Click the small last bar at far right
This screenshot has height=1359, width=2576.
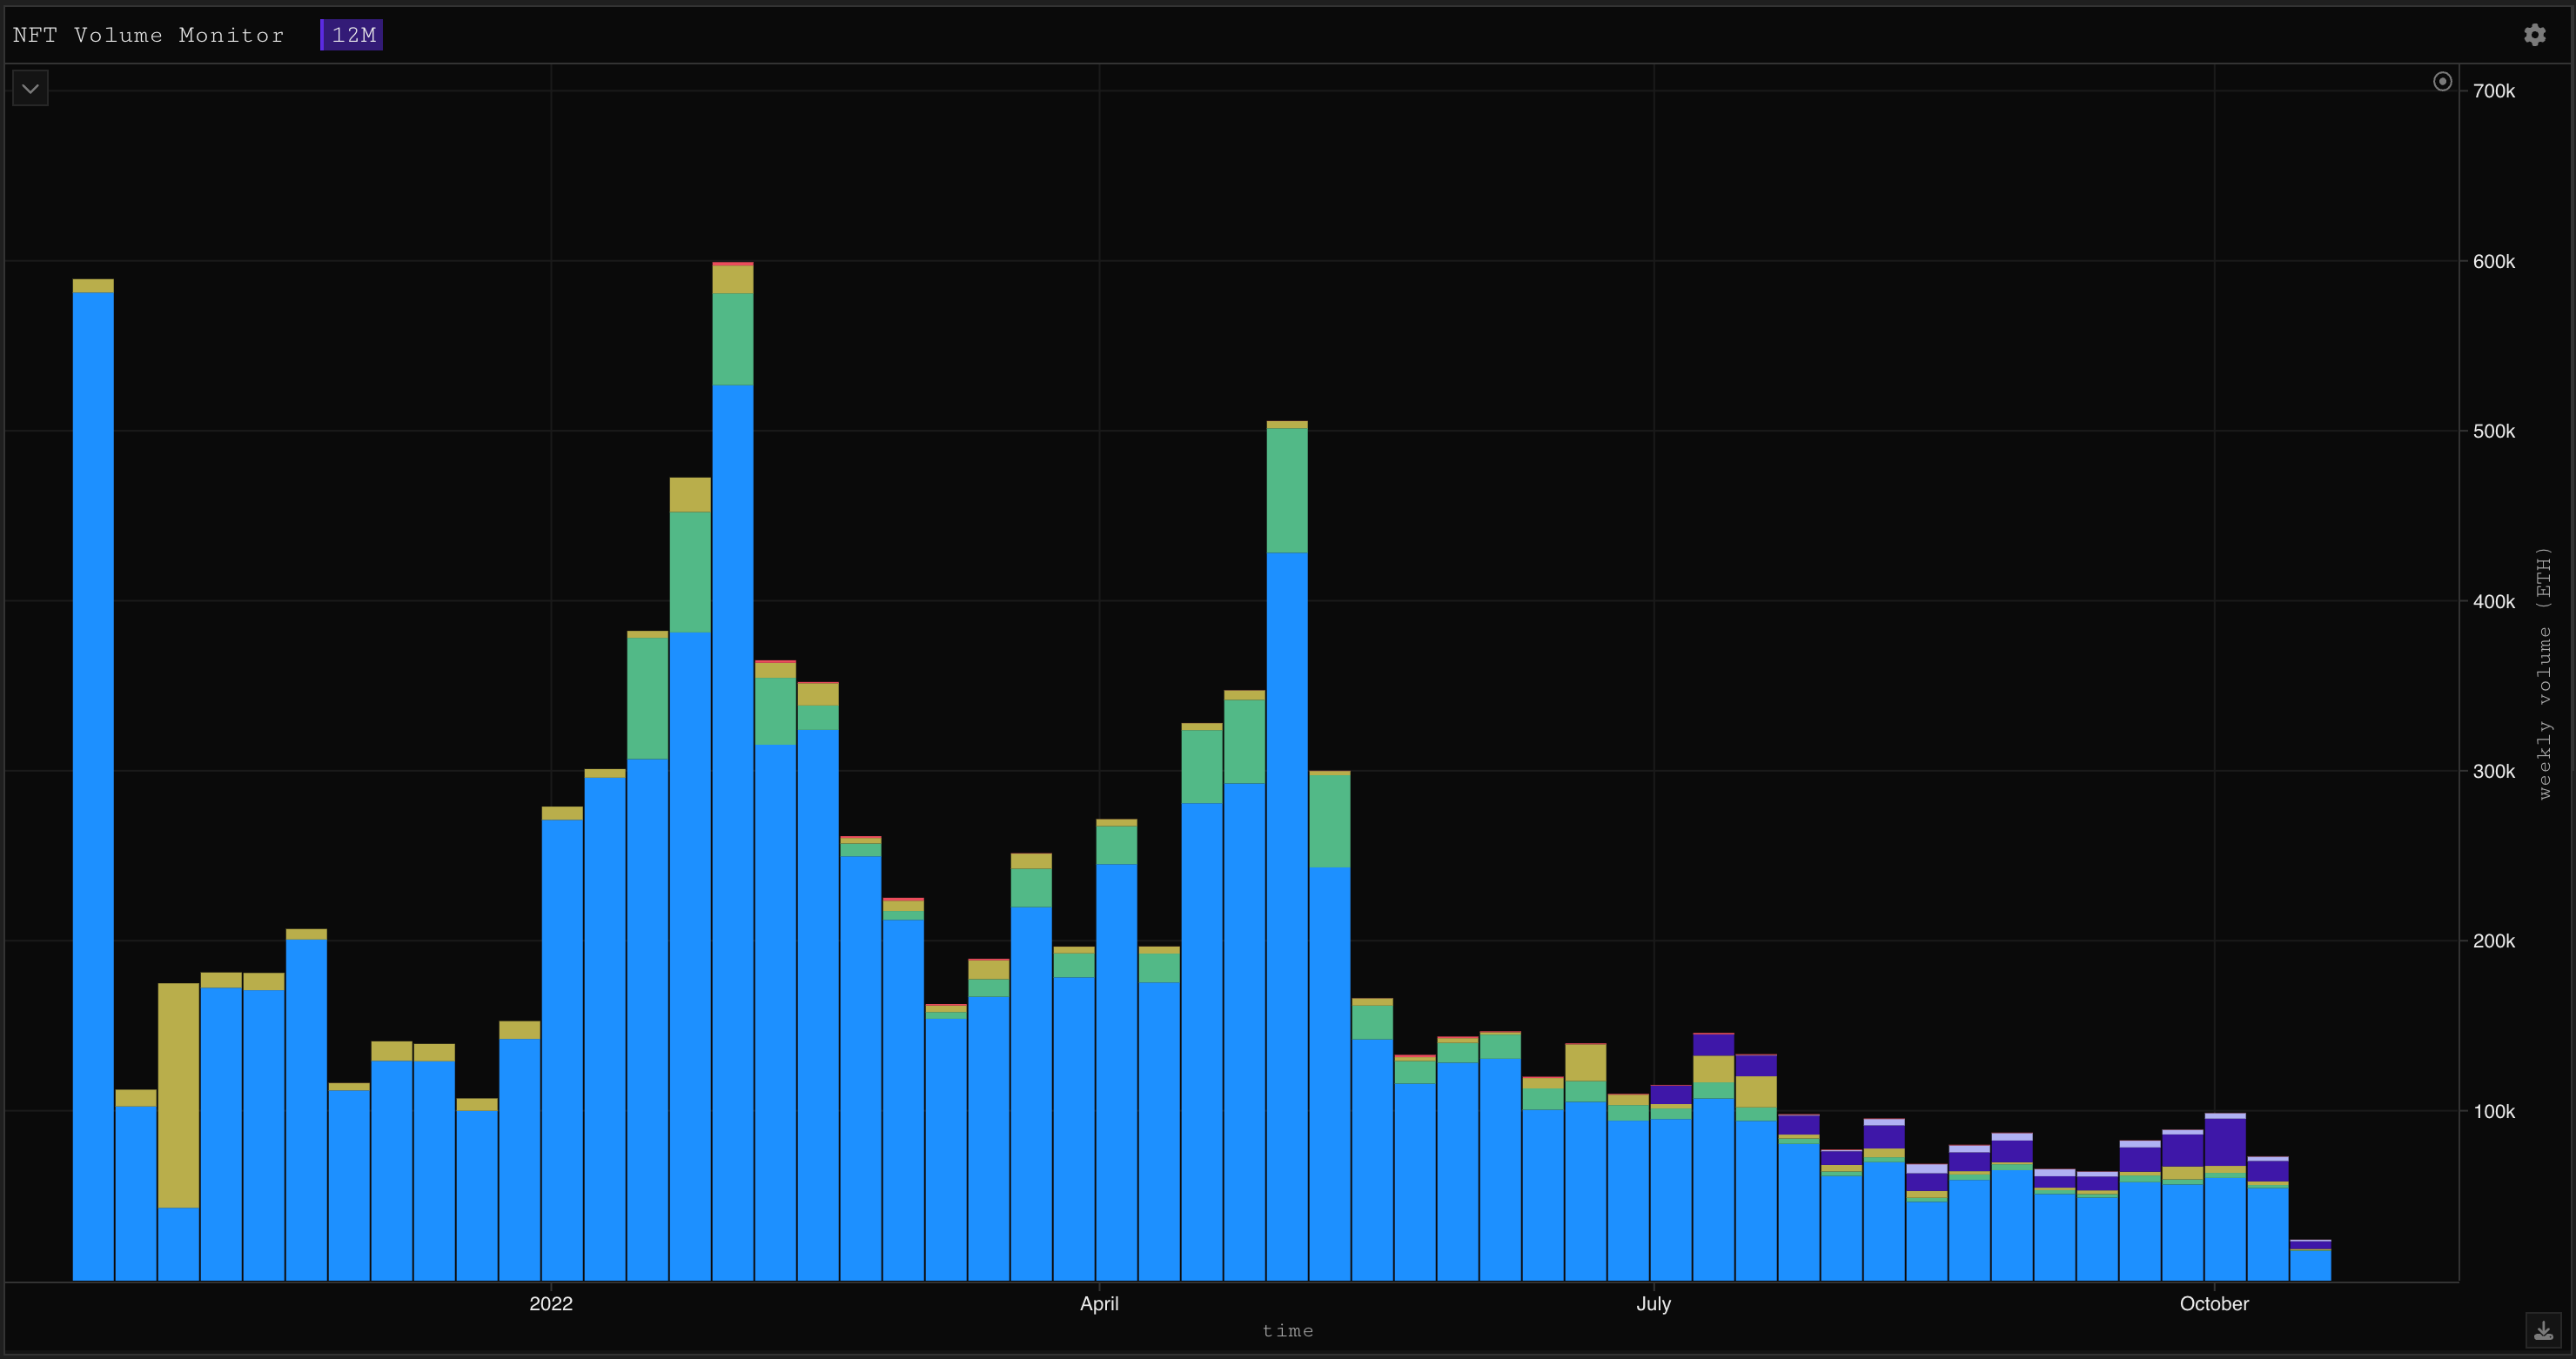pyautogui.click(x=2310, y=1265)
